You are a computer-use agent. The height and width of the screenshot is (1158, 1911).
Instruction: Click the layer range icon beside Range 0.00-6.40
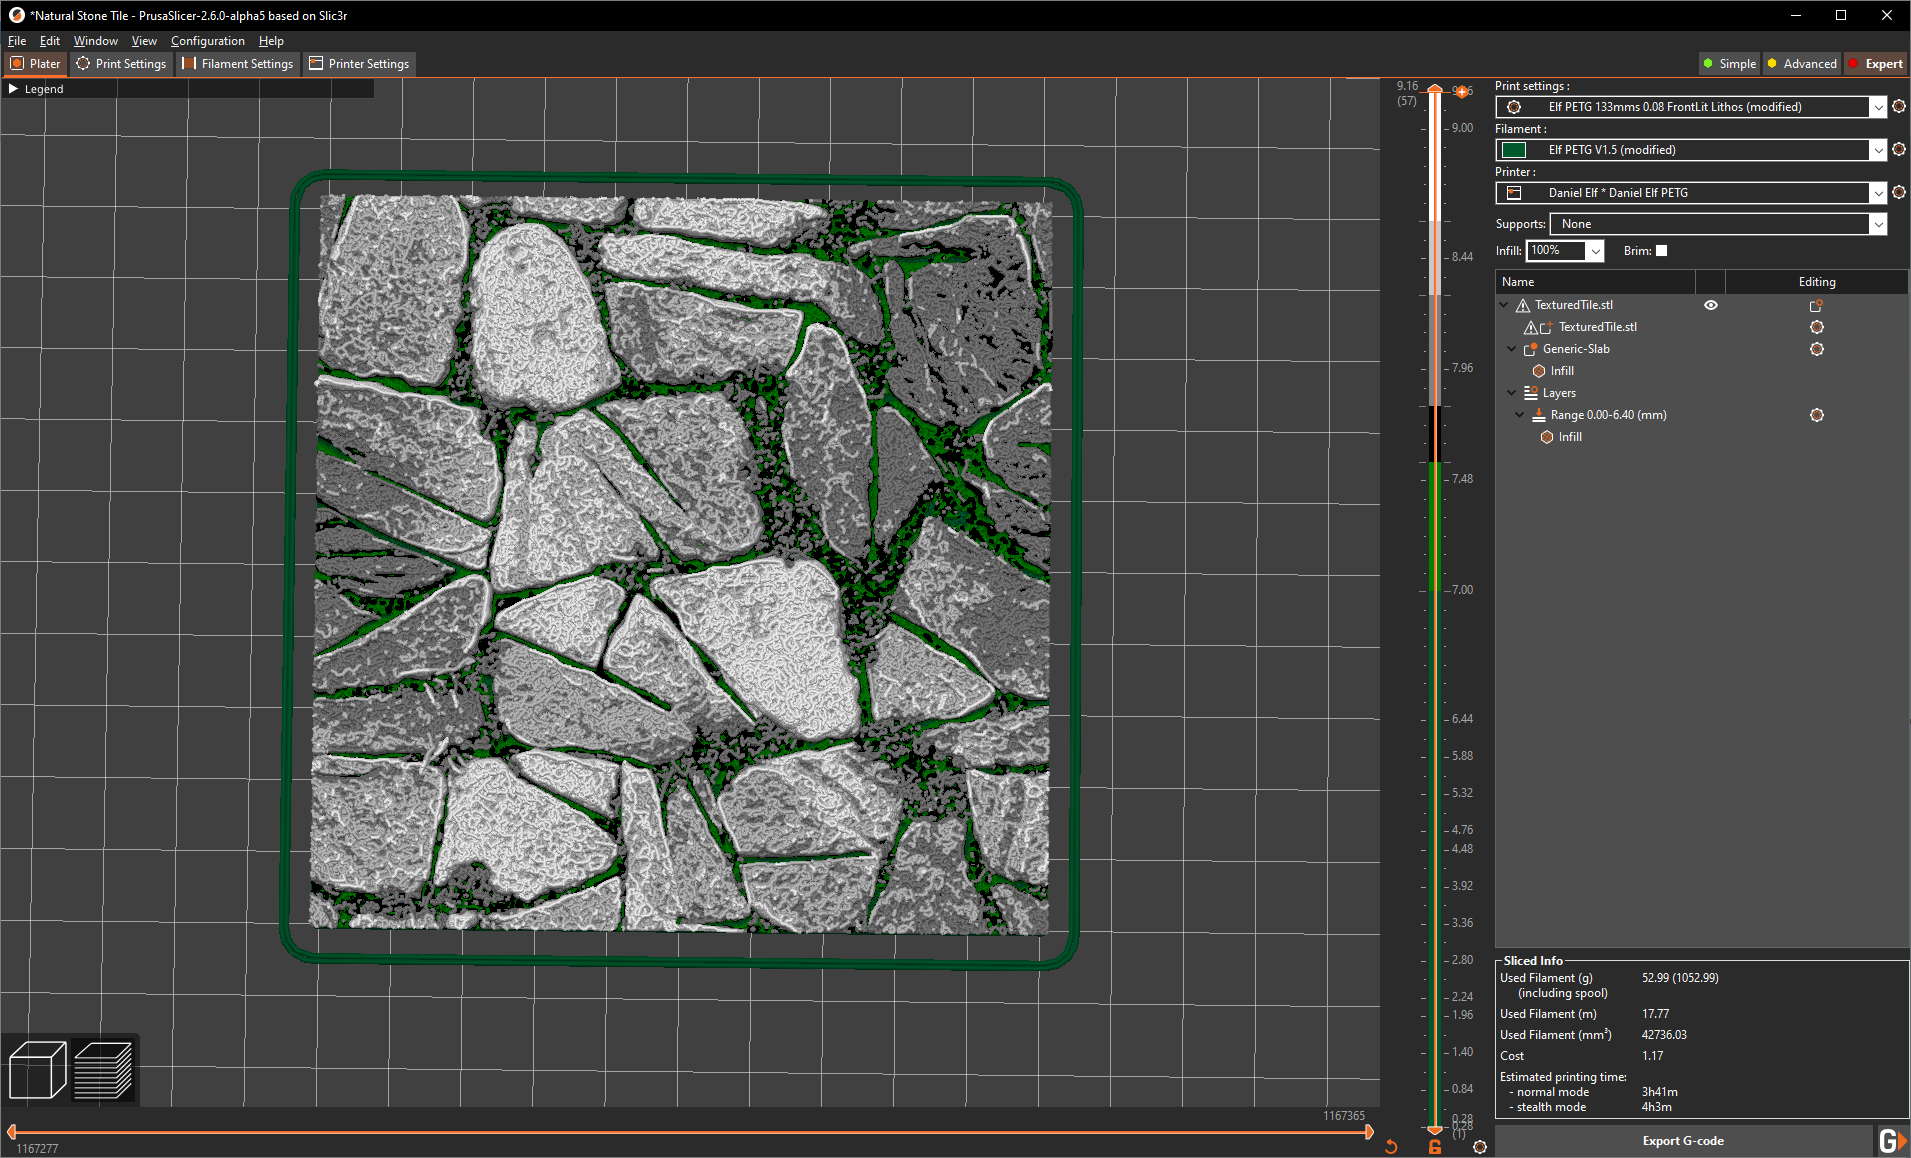[1539, 415]
